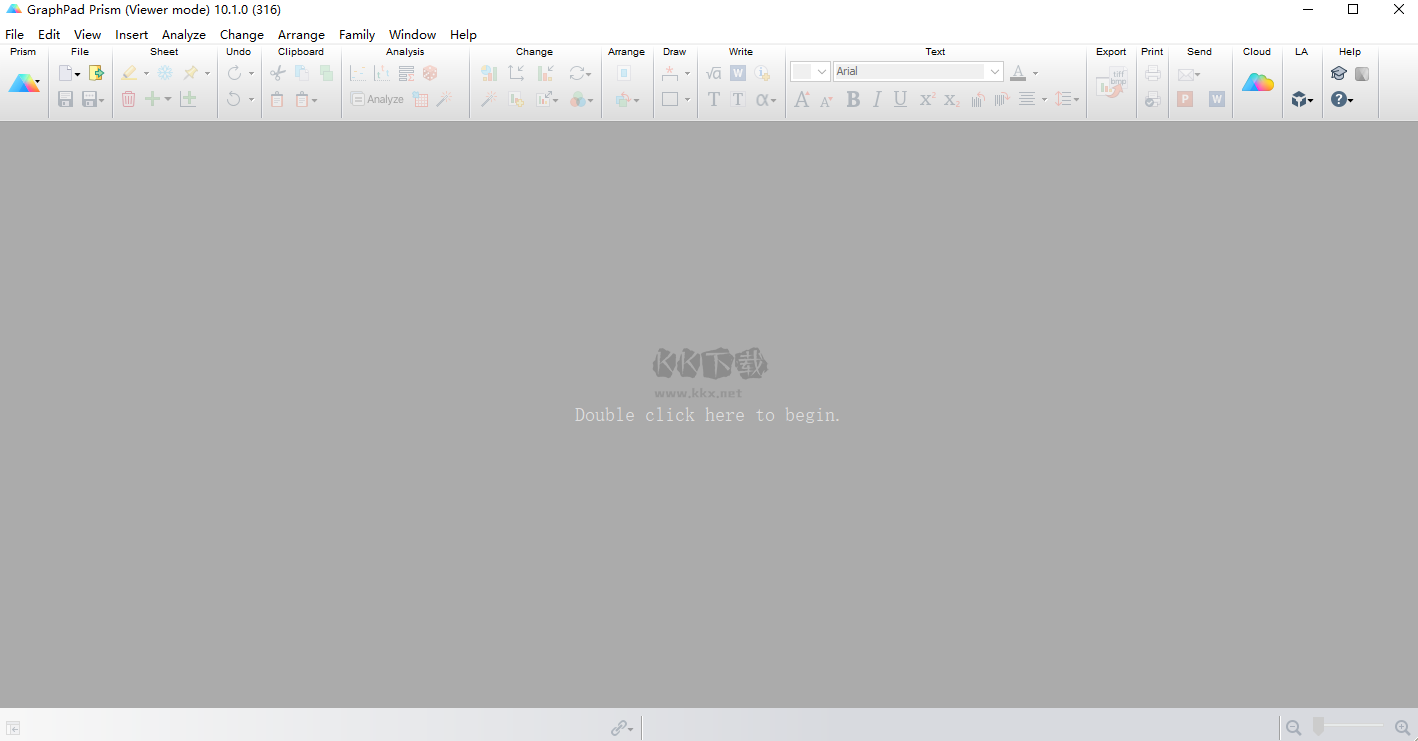Click the Delete sheet trash icon
This screenshot has height=741, width=1418.
tap(128, 99)
